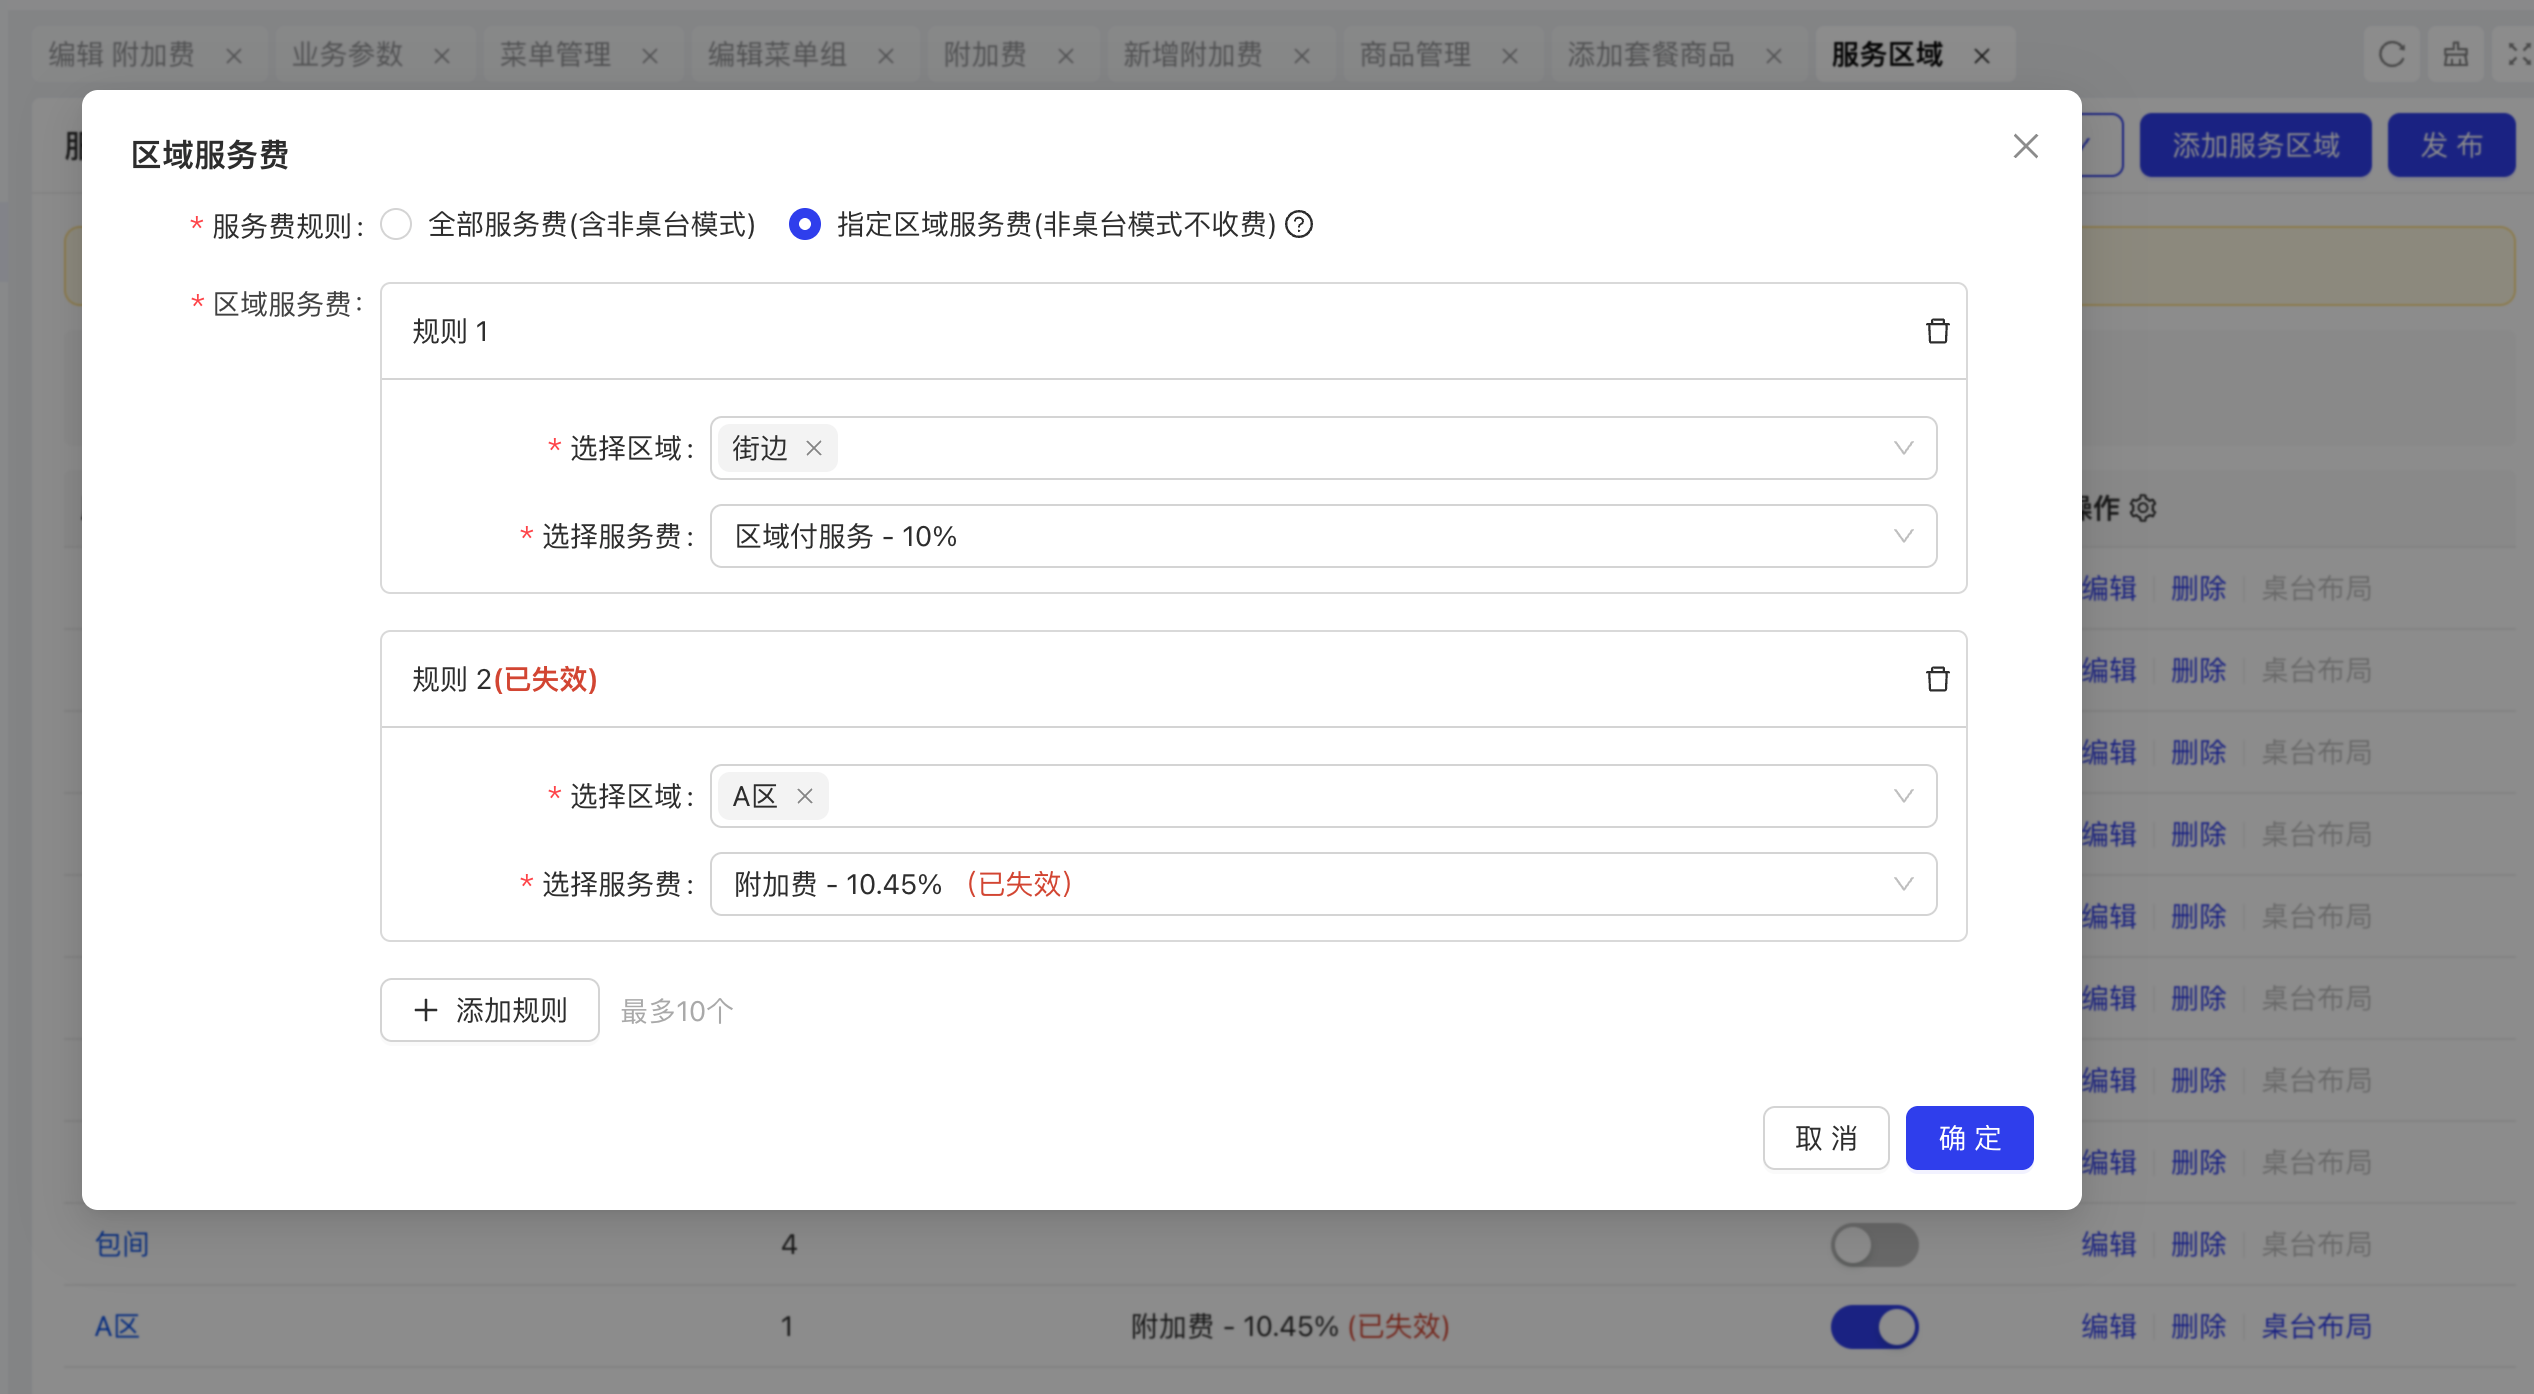Close the 区域服务费 dialog with X
The image size is (2534, 1394).
[2025, 146]
